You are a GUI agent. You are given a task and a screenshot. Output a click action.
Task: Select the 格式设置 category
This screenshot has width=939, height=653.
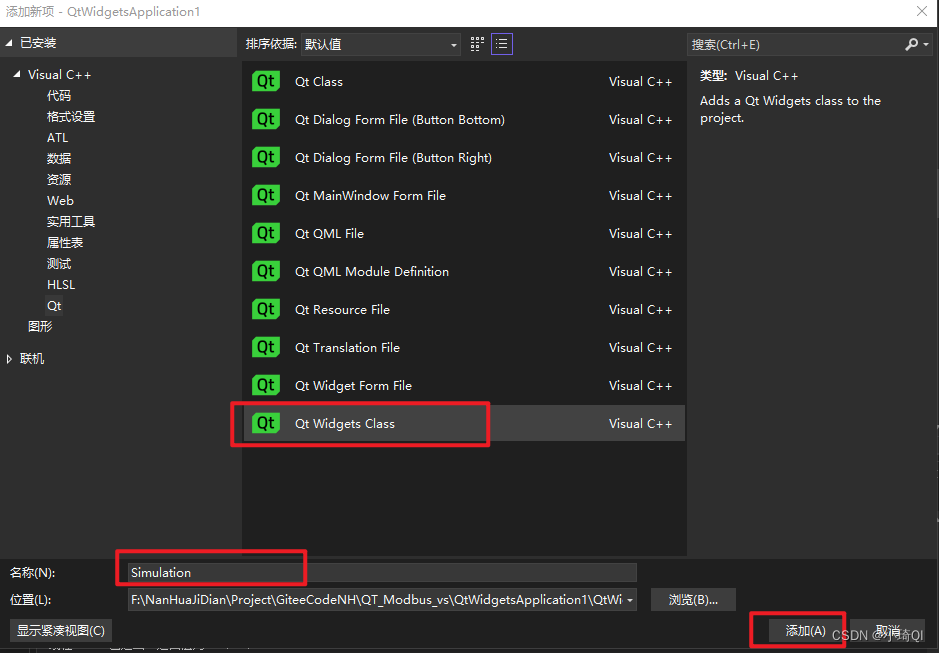pos(71,117)
